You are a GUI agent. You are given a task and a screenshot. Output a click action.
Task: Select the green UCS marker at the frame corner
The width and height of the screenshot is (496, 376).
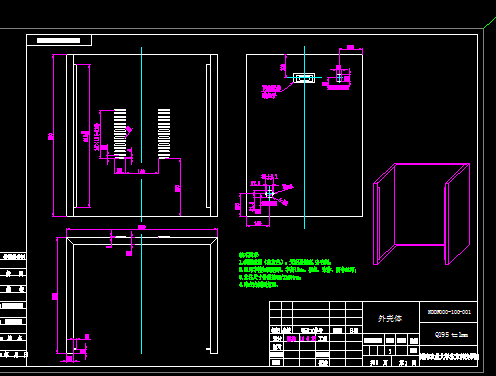[489, 23]
